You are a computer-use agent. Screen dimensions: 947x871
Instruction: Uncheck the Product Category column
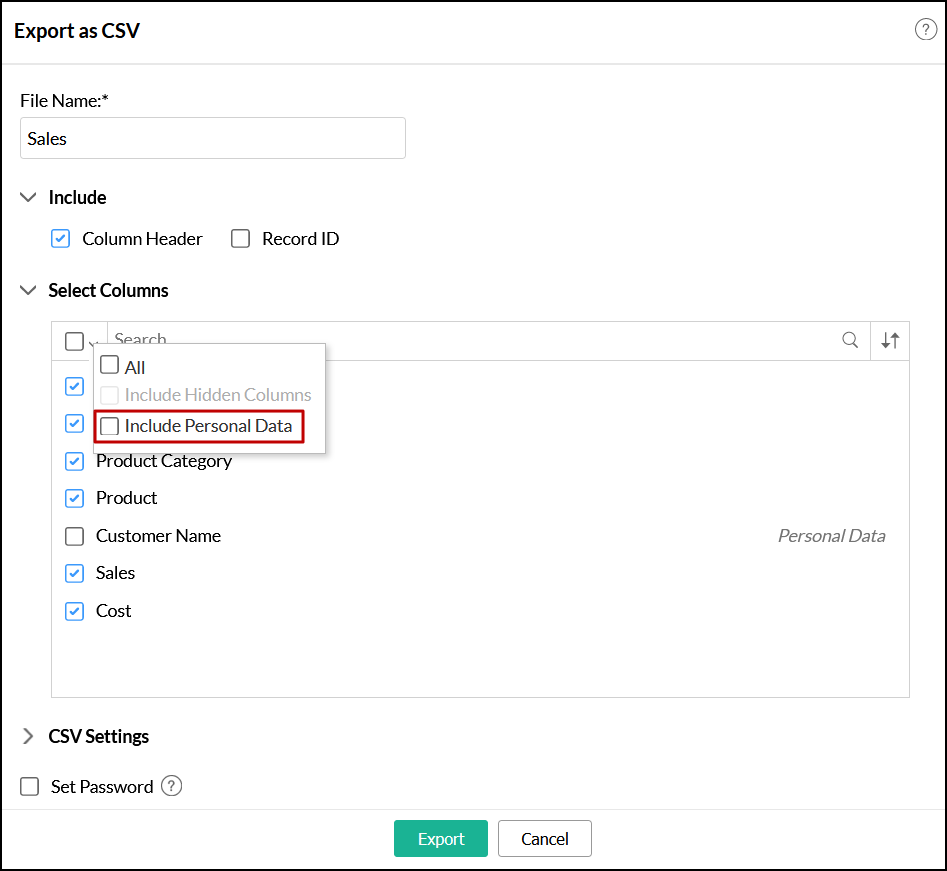click(x=75, y=461)
